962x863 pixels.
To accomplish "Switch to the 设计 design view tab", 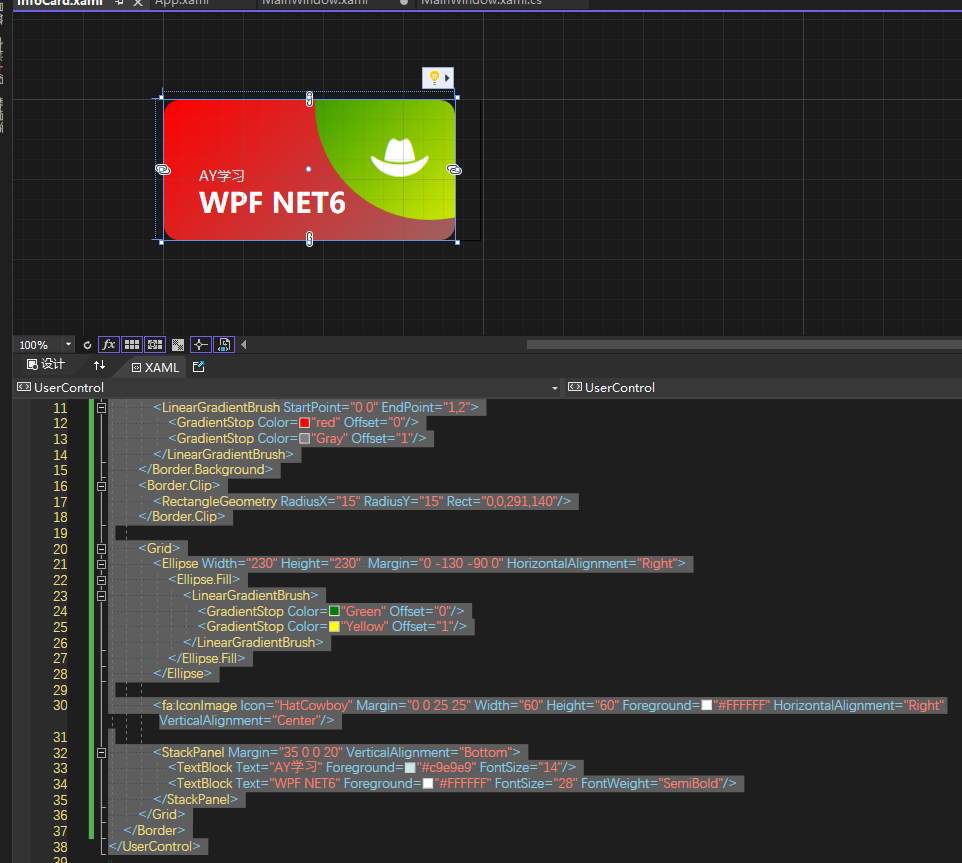I will [x=44, y=365].
